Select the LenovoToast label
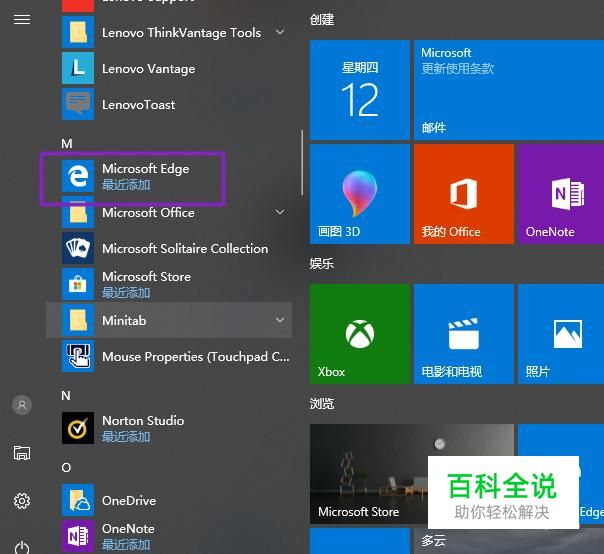The image size is (604, 554). coord(139,104)
